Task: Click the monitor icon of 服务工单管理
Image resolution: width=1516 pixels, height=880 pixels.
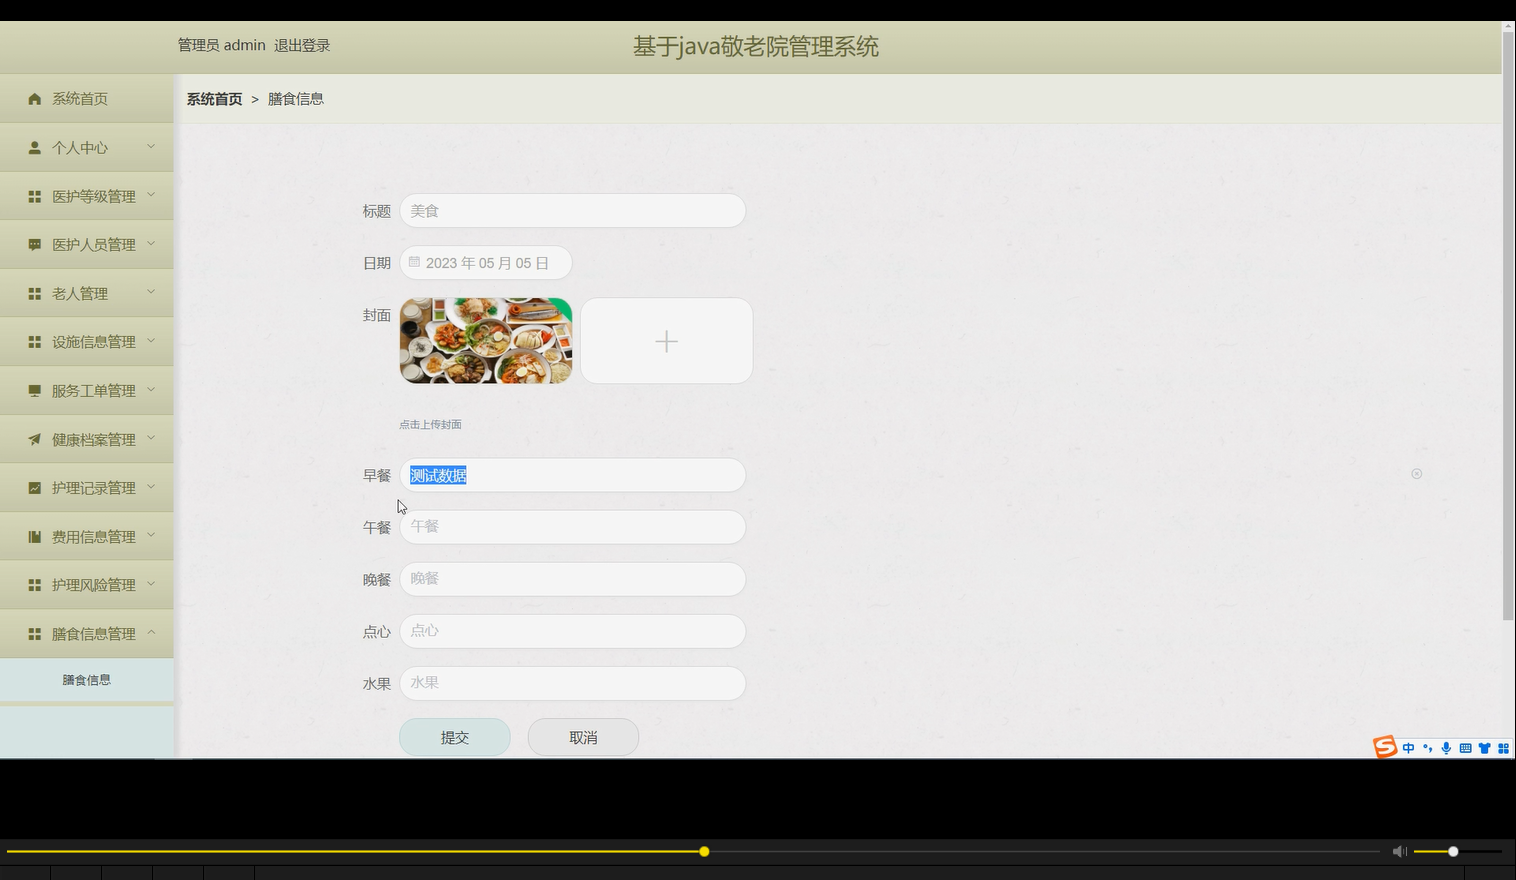Action: click(34, 389)
